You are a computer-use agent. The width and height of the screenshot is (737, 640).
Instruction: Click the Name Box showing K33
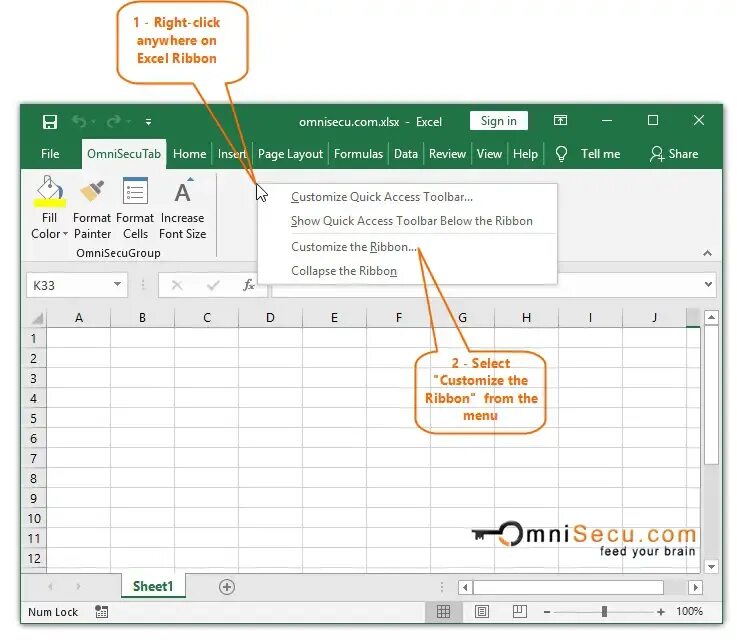(x=68, y=285)
